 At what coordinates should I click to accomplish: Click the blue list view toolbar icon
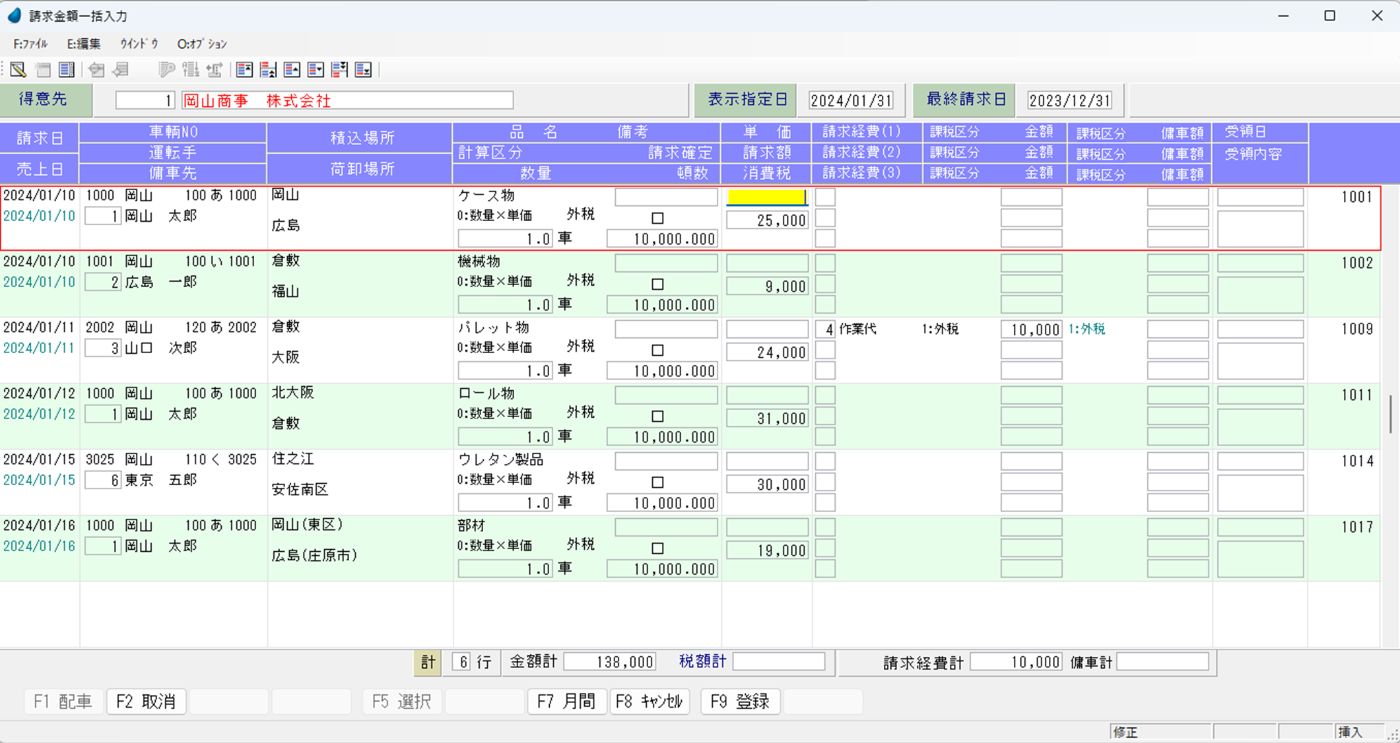click(x=66, y=69)
